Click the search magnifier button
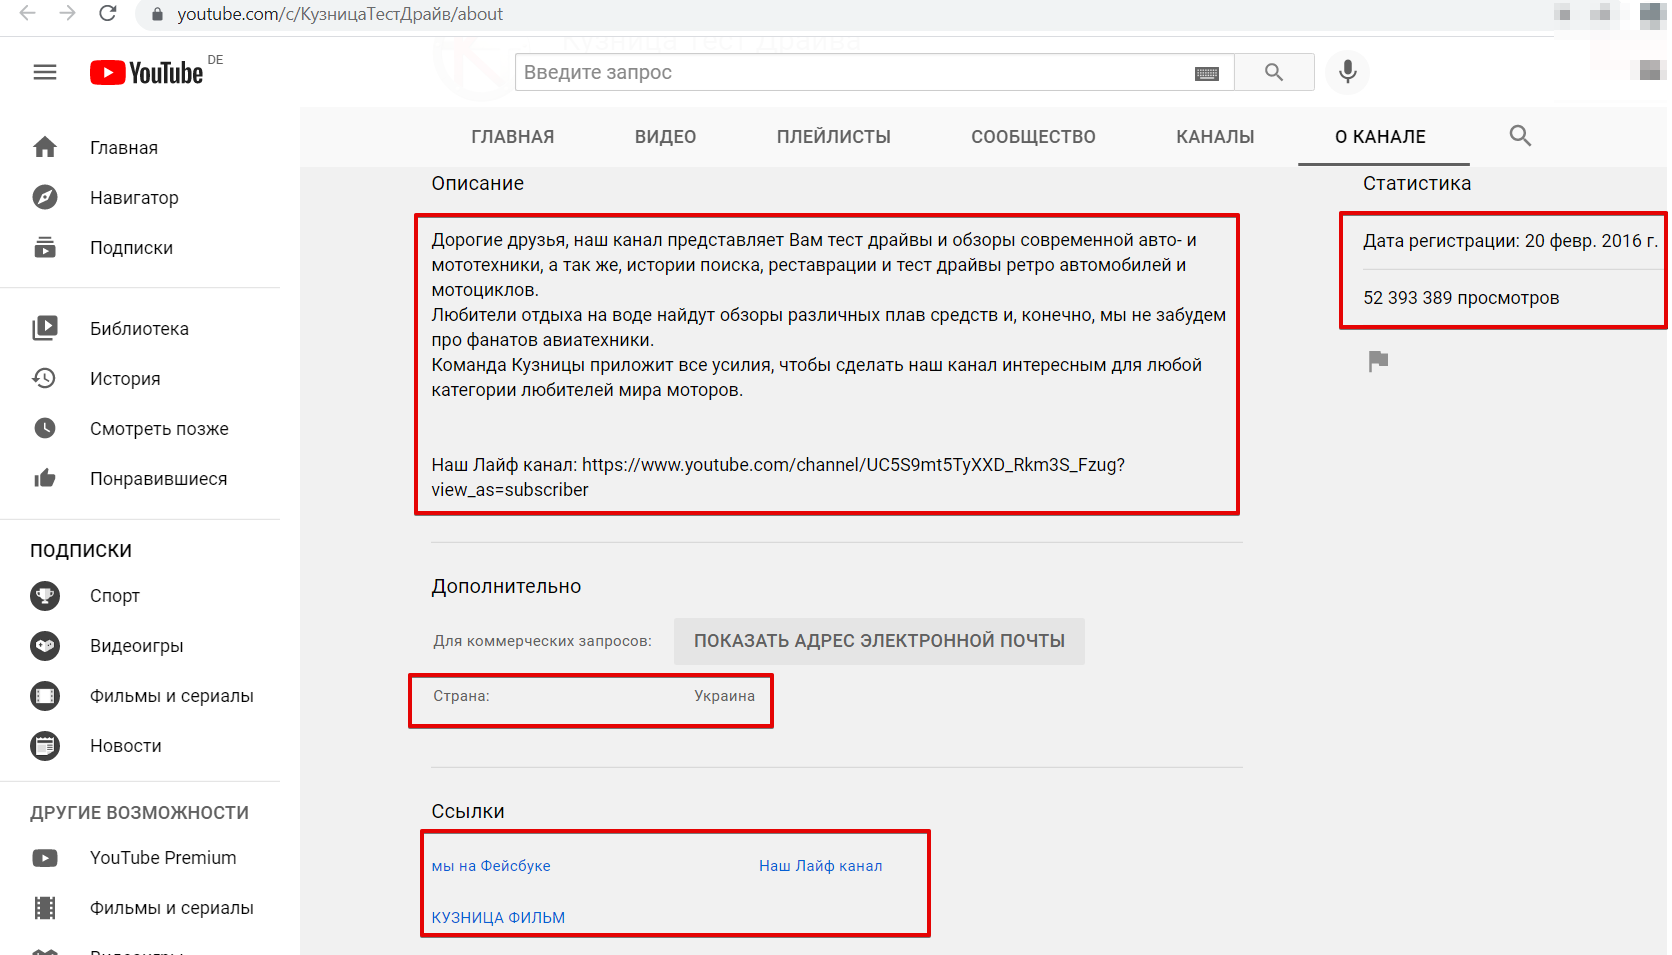1672x955 pixels. pyautogui.click(x=1274, y=72)
